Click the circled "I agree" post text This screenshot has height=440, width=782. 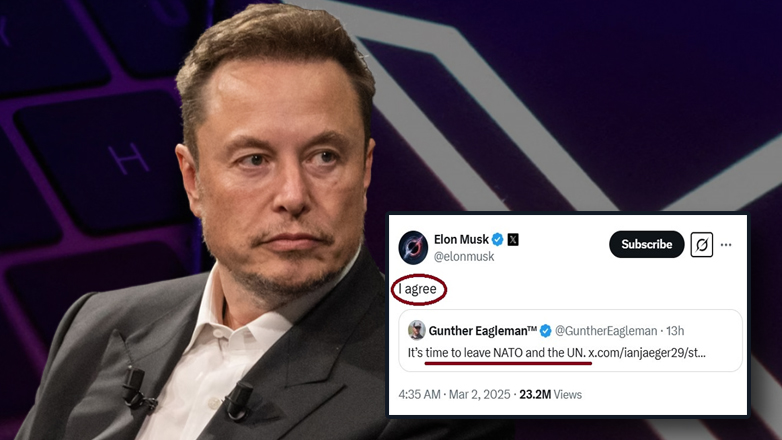pos(419,289)
